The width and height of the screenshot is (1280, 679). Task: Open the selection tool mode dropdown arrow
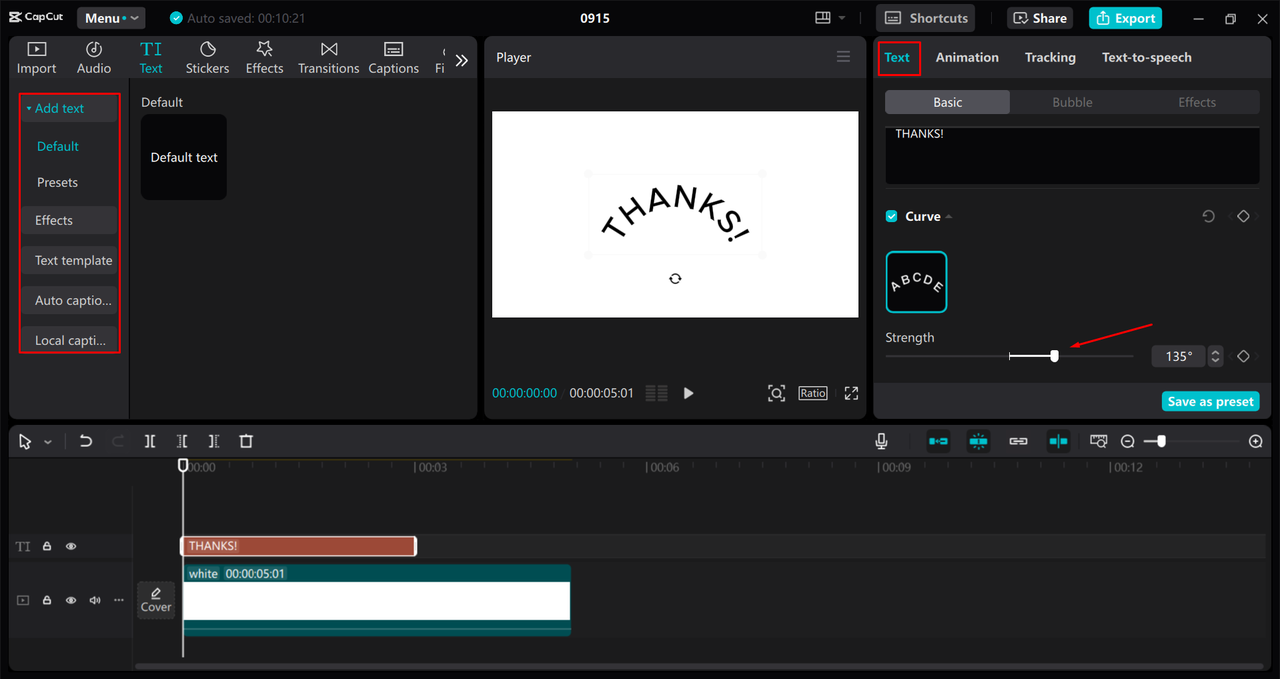pos(47,442)
